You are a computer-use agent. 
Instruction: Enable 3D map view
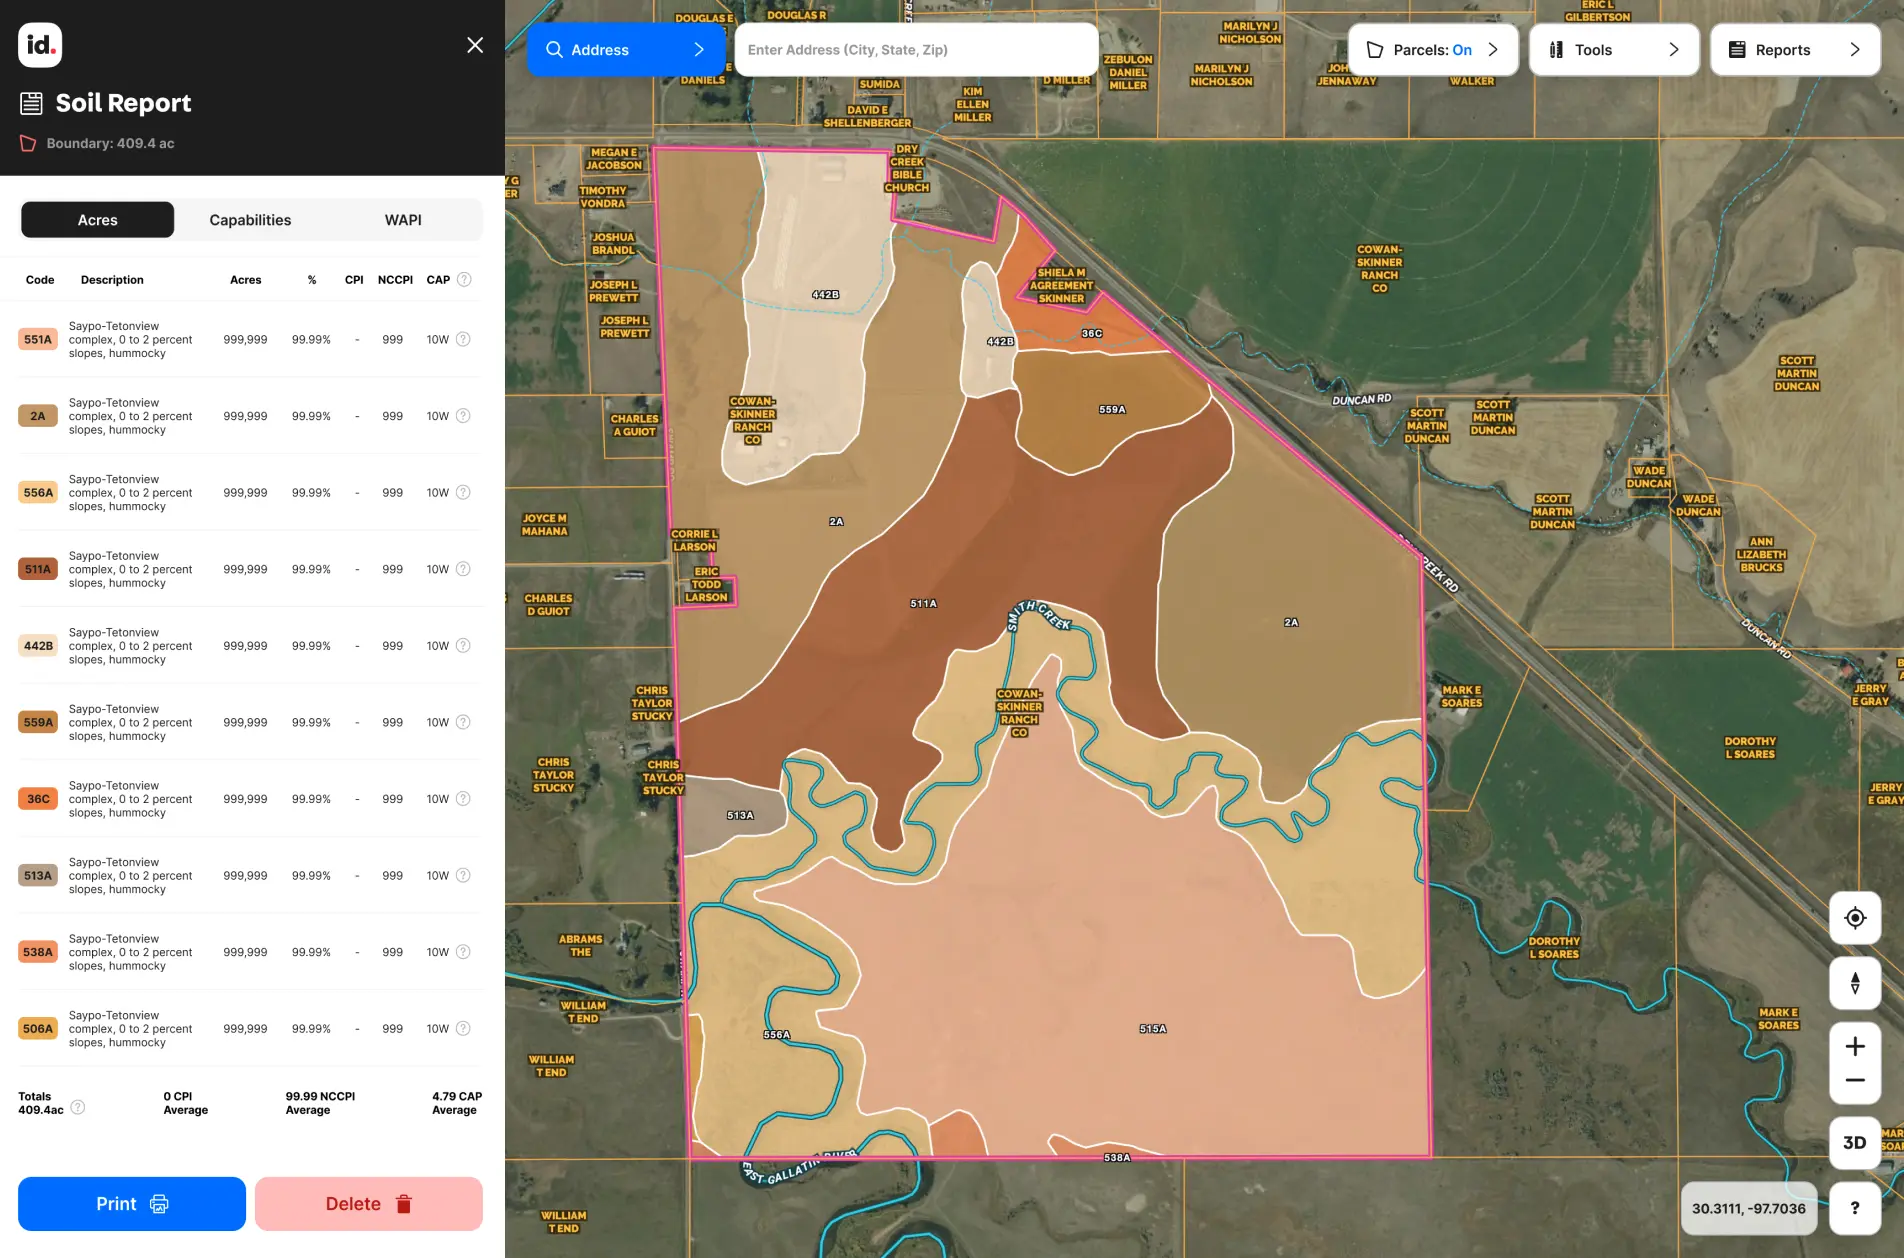1853,1142
